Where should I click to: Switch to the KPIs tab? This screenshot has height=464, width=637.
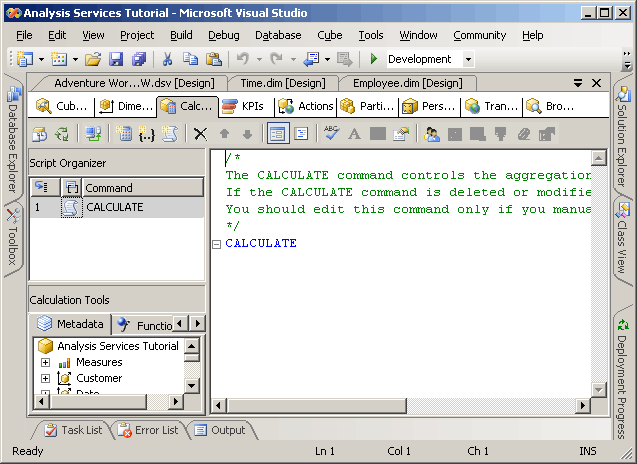(x=245, y=106)
